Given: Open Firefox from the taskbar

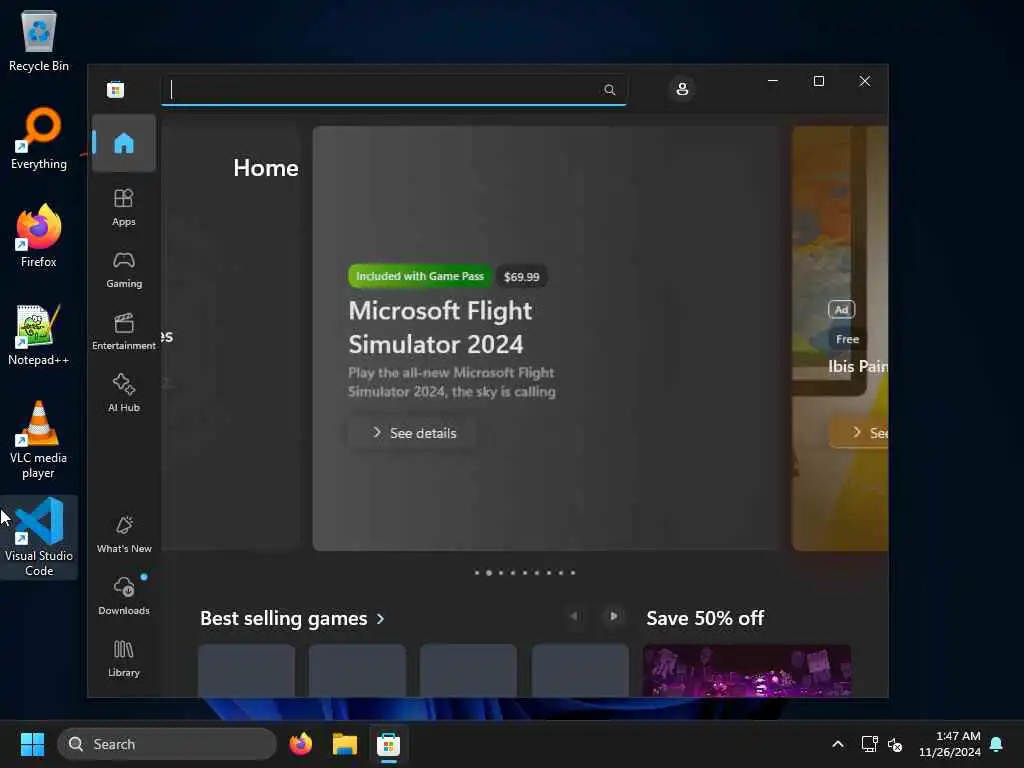Looking at the screenshot, I should [x=300, y=744].
